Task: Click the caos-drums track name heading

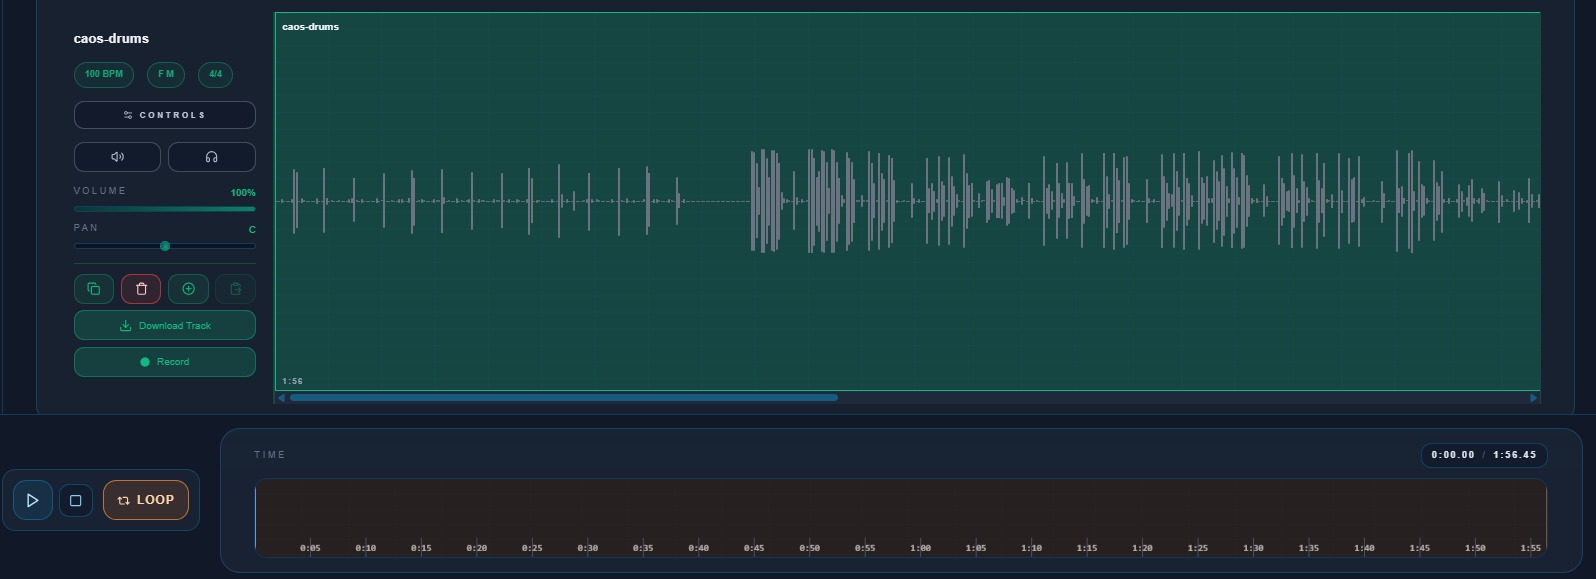Action: tap(111, 39)
